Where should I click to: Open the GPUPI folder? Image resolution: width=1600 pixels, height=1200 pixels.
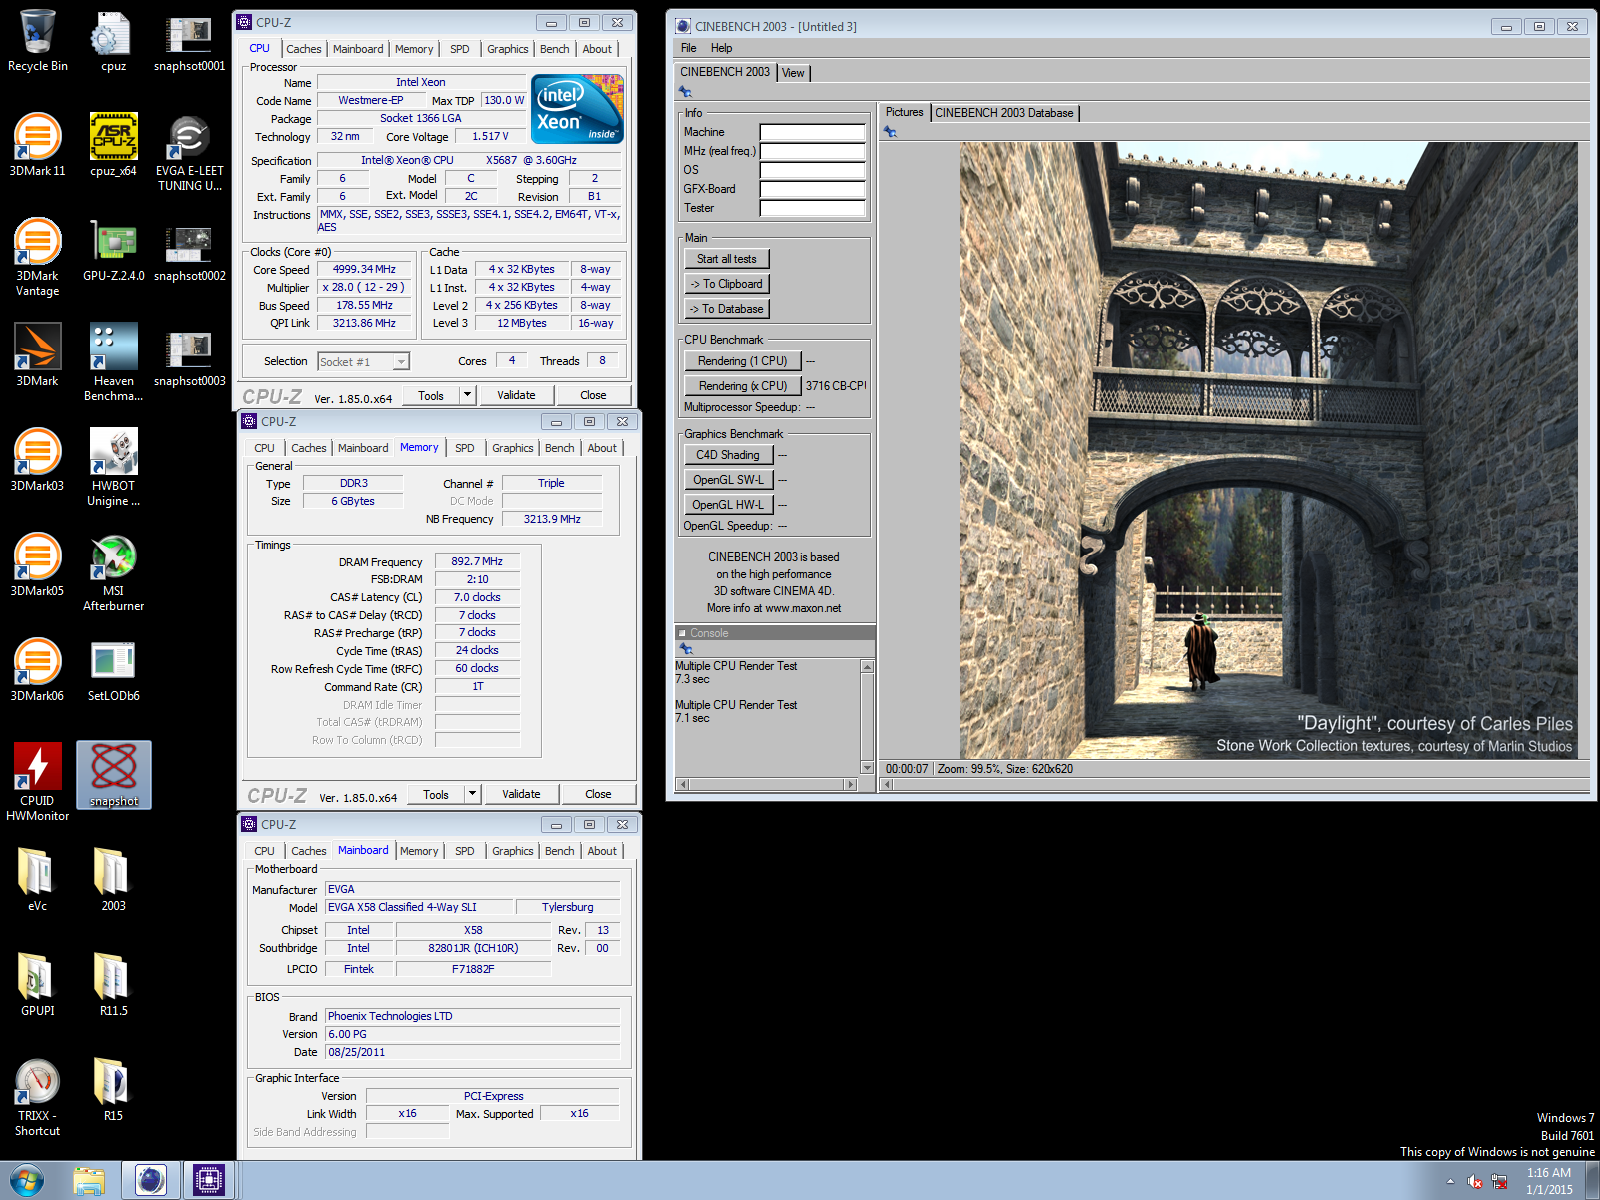click(x=37, y=986)
